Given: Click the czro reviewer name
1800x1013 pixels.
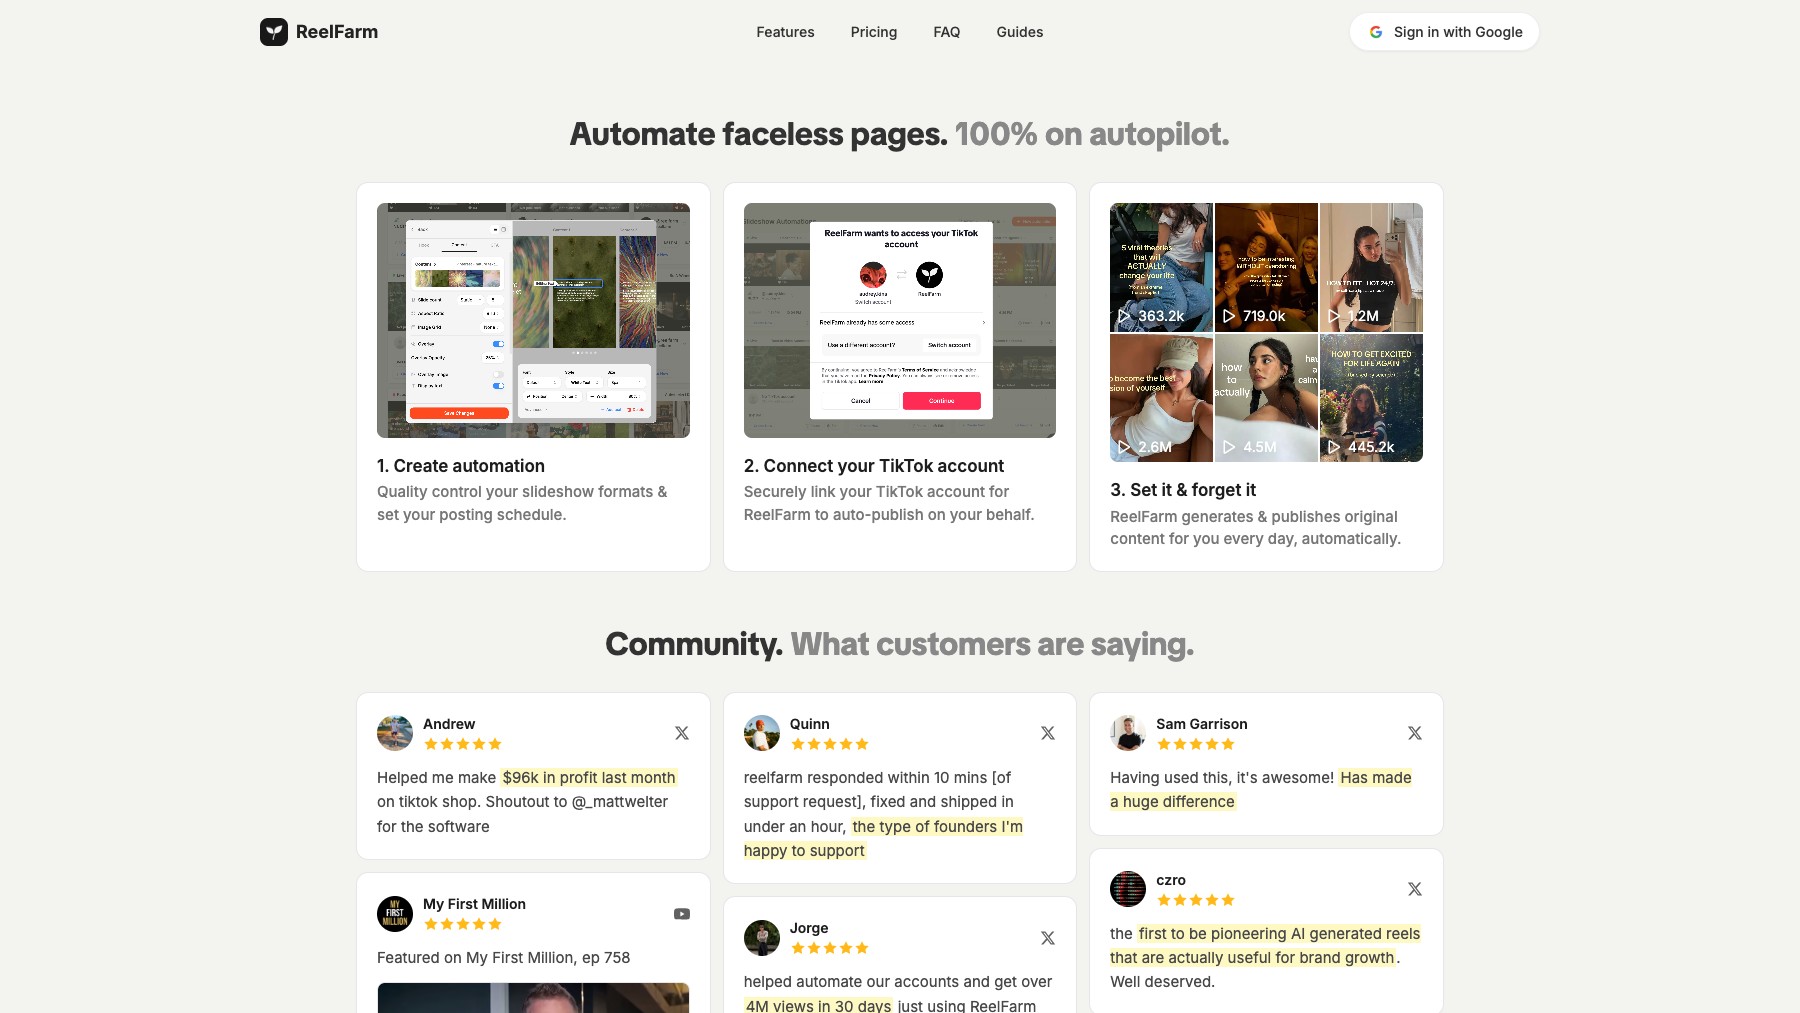Looking at the screenshot, I should pos(1171,880).
